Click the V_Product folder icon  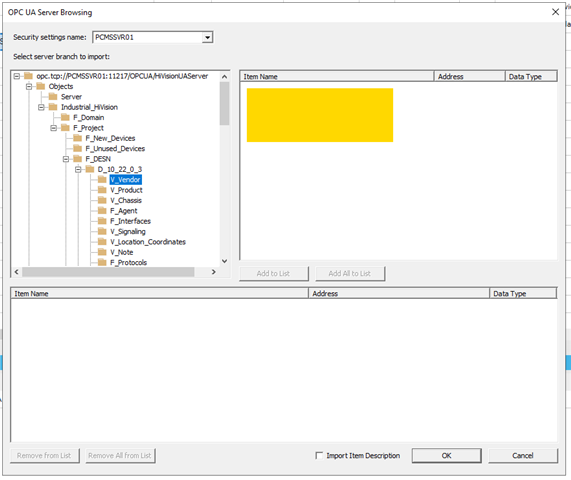click(102, 190)
